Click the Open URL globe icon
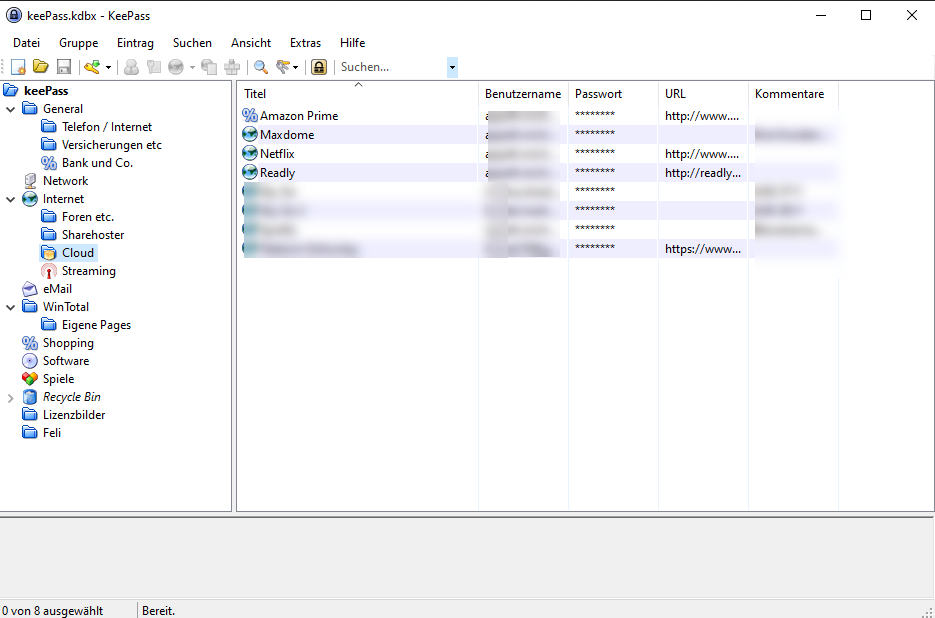 click(x=176, y=67)
